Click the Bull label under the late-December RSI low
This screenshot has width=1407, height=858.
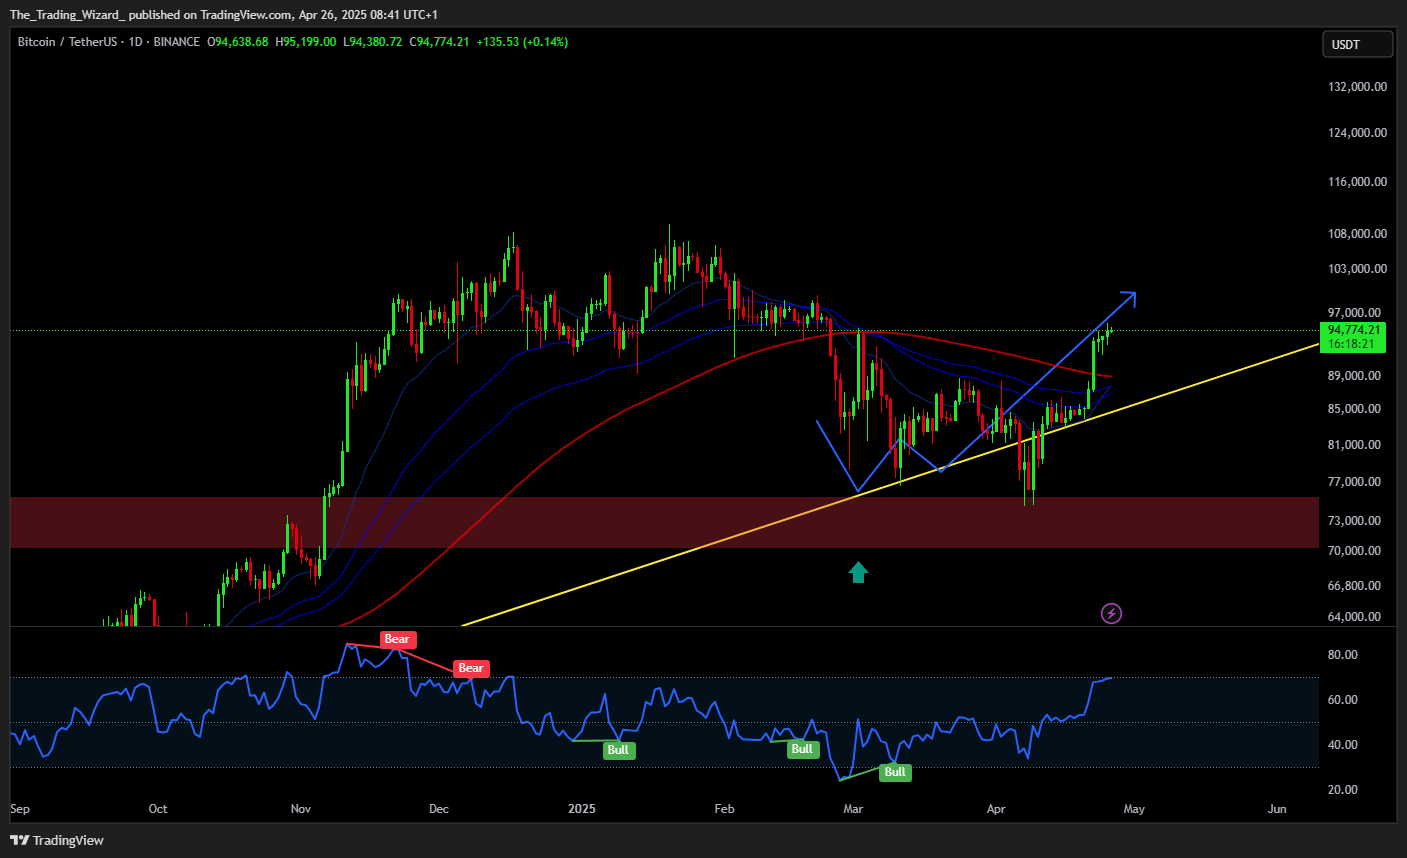coord(618,750)
